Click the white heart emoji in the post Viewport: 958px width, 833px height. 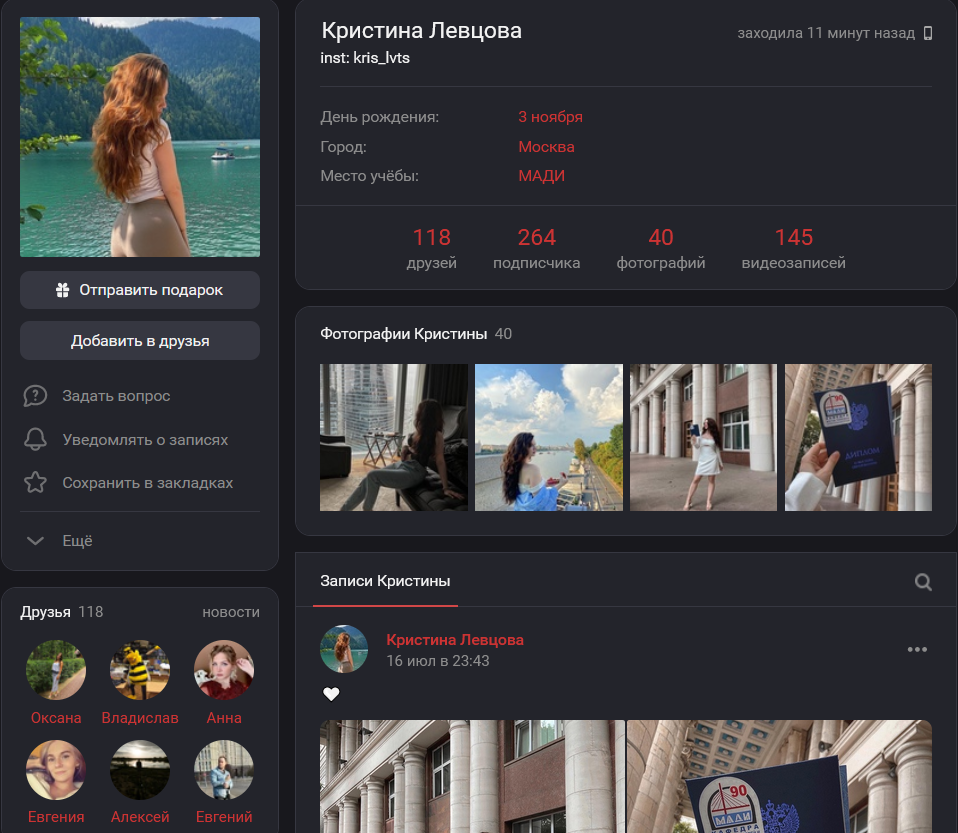click(x=331, y=694)
